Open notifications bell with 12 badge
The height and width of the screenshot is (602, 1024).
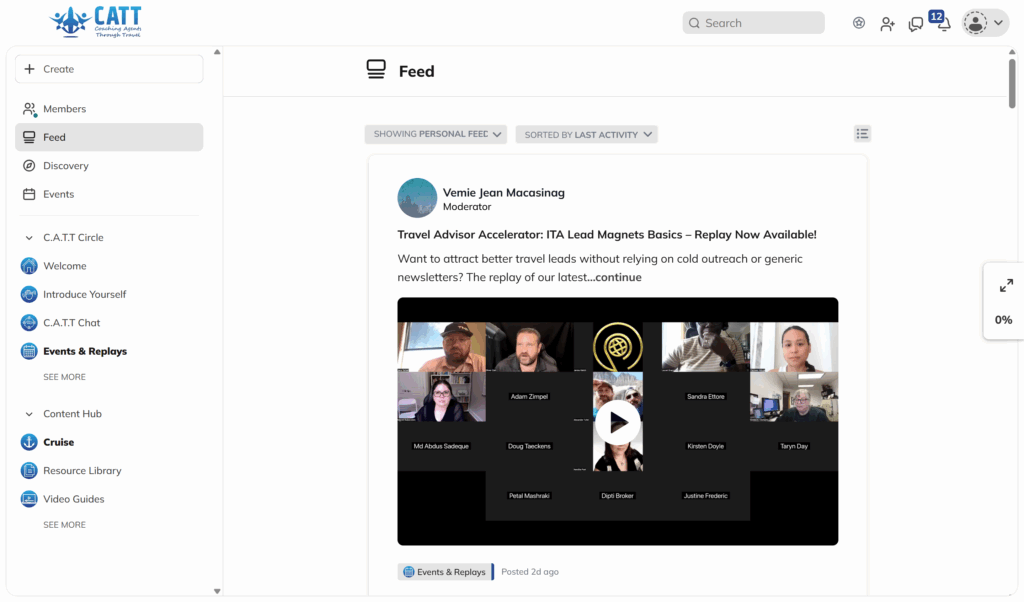942,22
